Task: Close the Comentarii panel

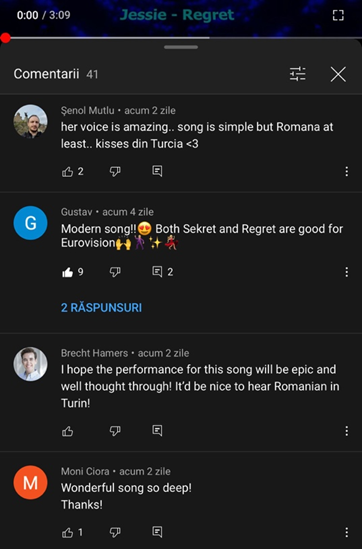Action: tap(338, 74)
